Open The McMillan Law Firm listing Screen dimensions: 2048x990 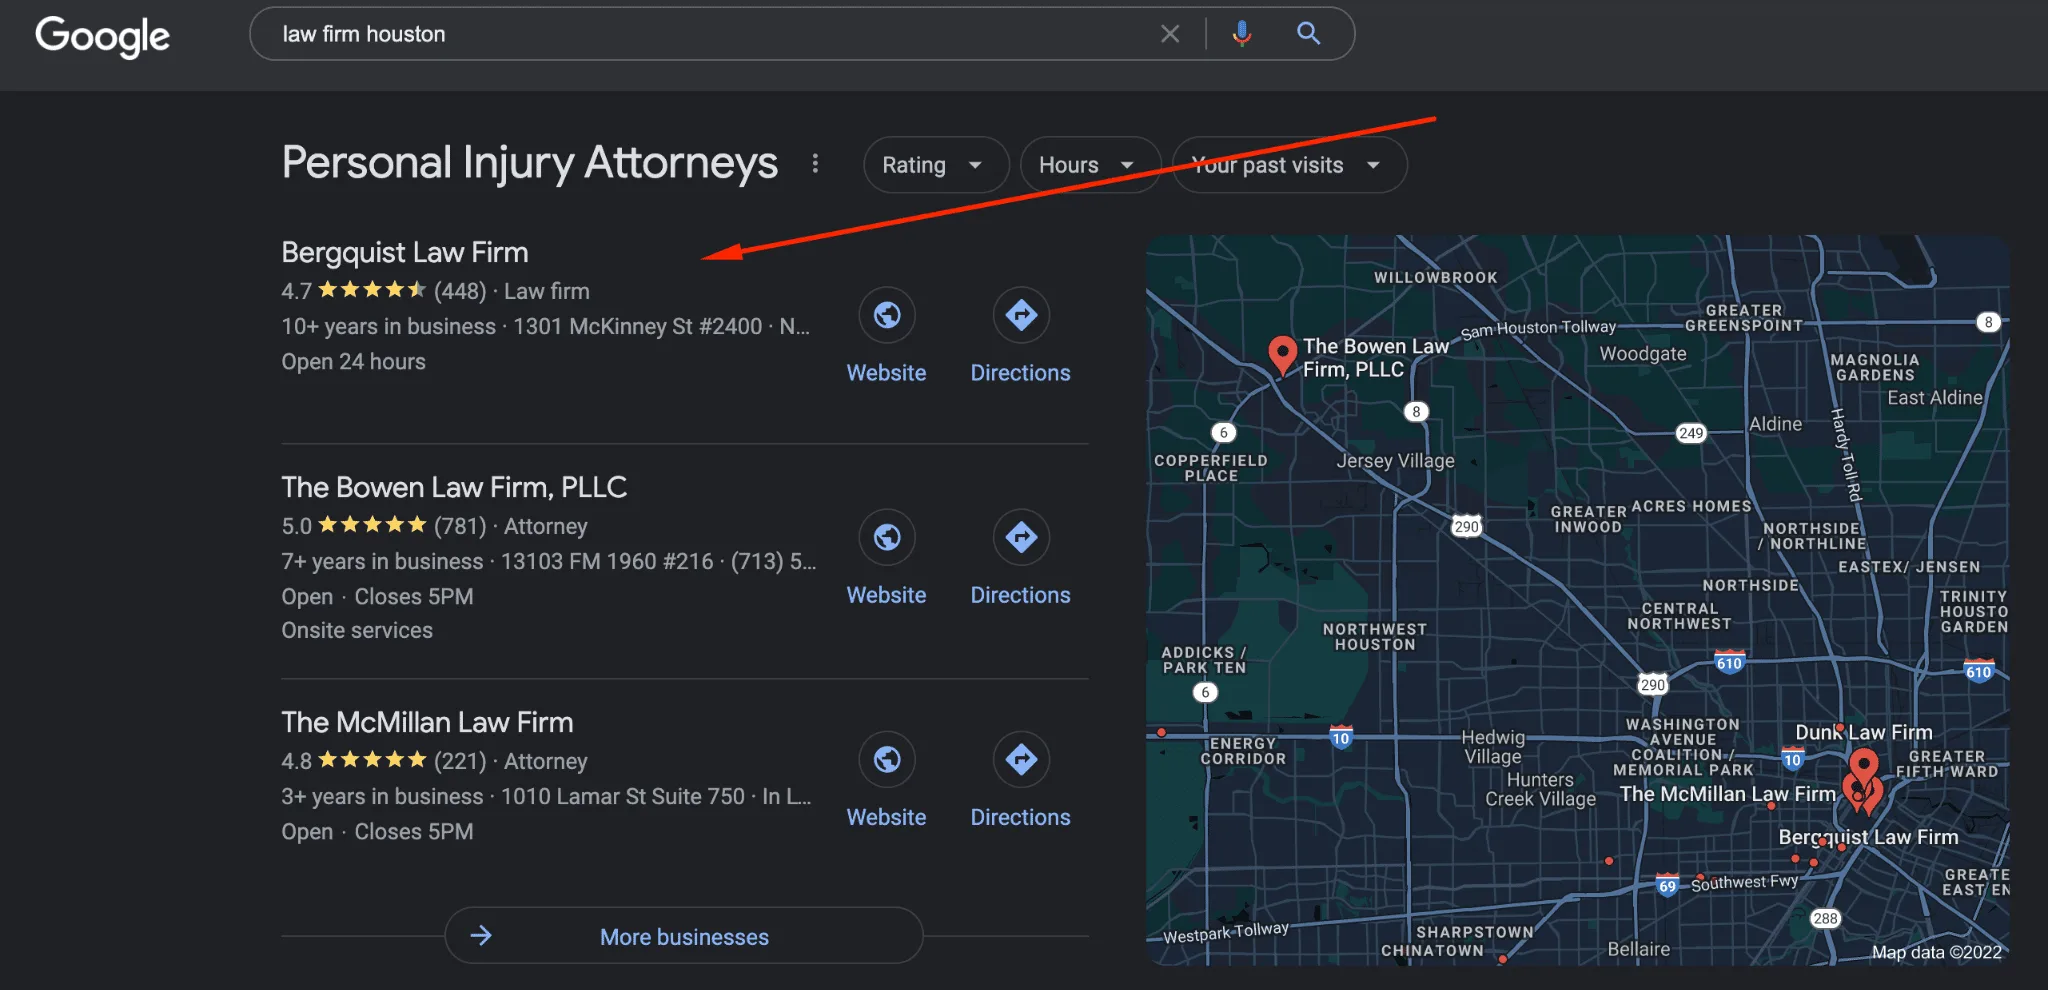coord(427,722)
